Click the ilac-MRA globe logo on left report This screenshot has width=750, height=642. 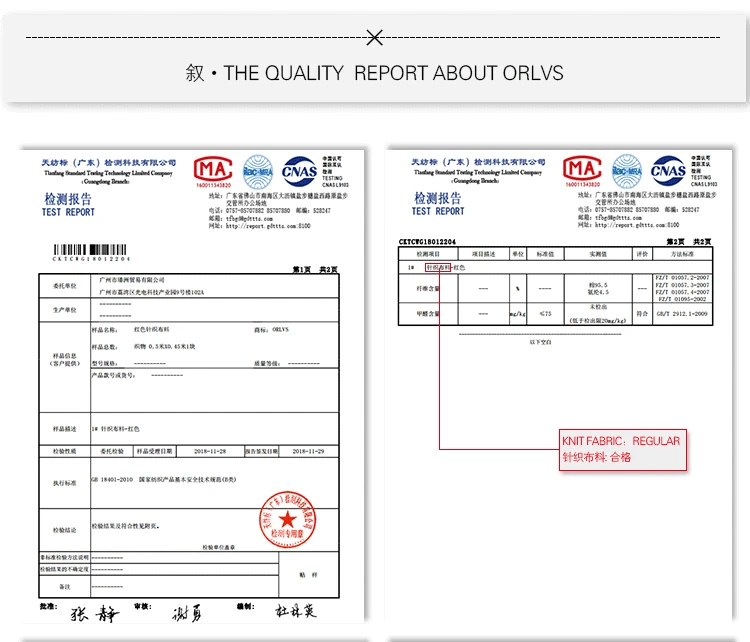click(258, 172)
